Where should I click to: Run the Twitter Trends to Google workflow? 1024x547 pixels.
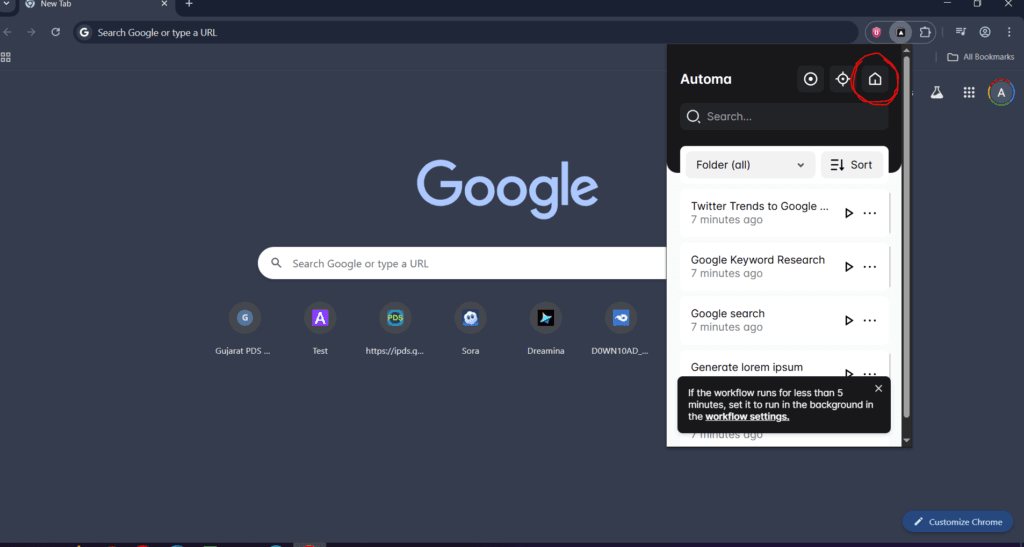click(849, 213)
